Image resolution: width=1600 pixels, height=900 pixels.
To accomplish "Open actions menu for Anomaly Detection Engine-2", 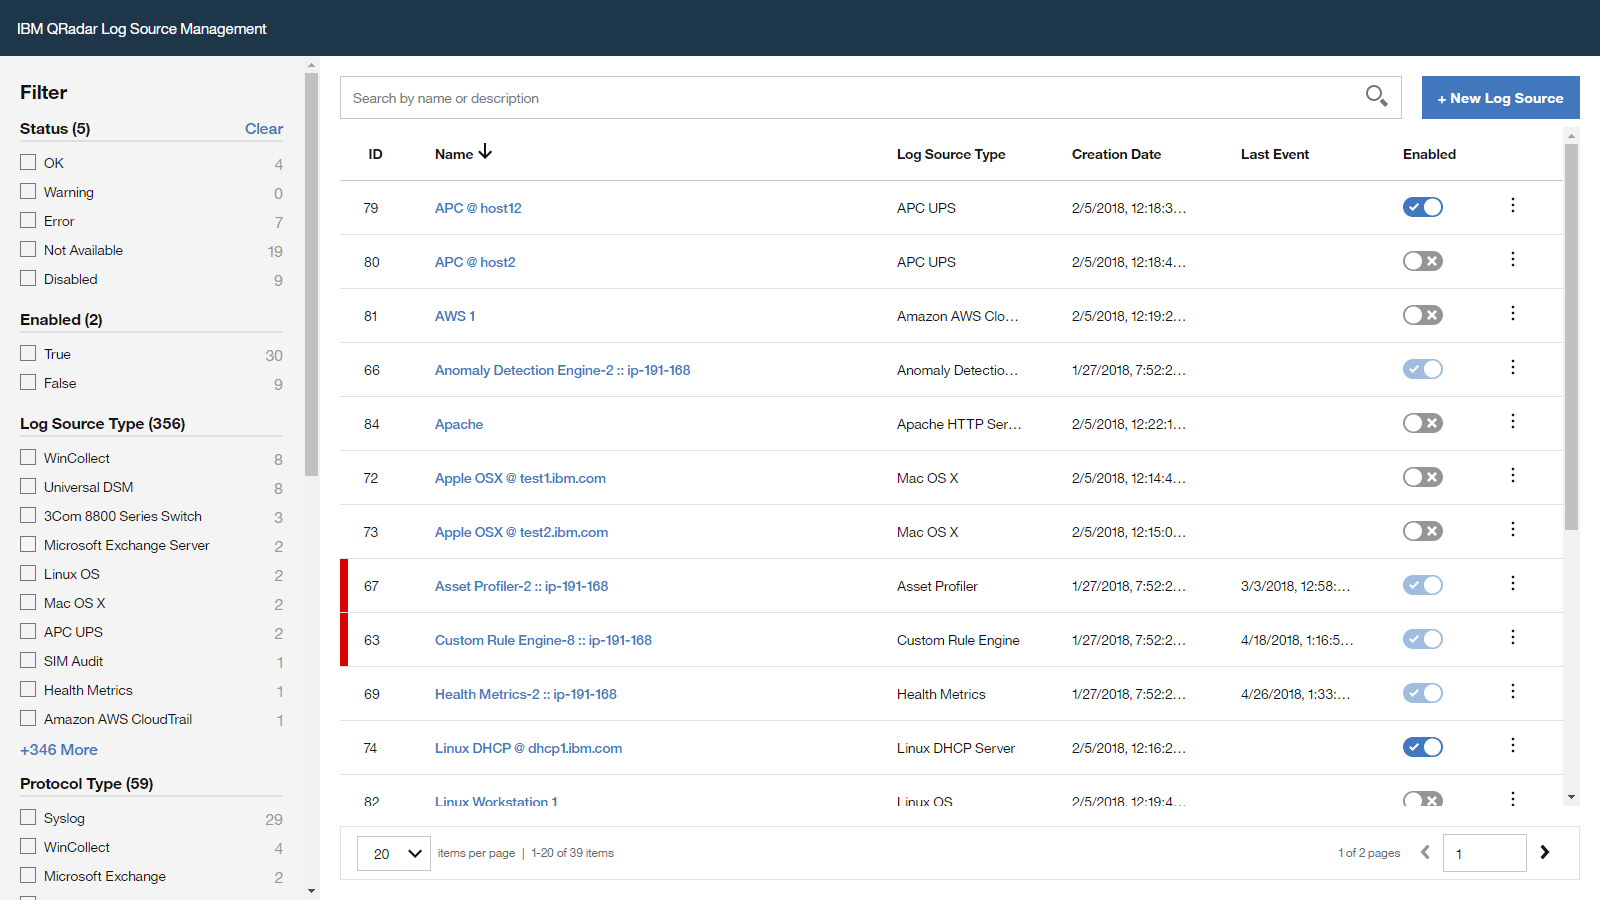I will (x=1513, y=367).
